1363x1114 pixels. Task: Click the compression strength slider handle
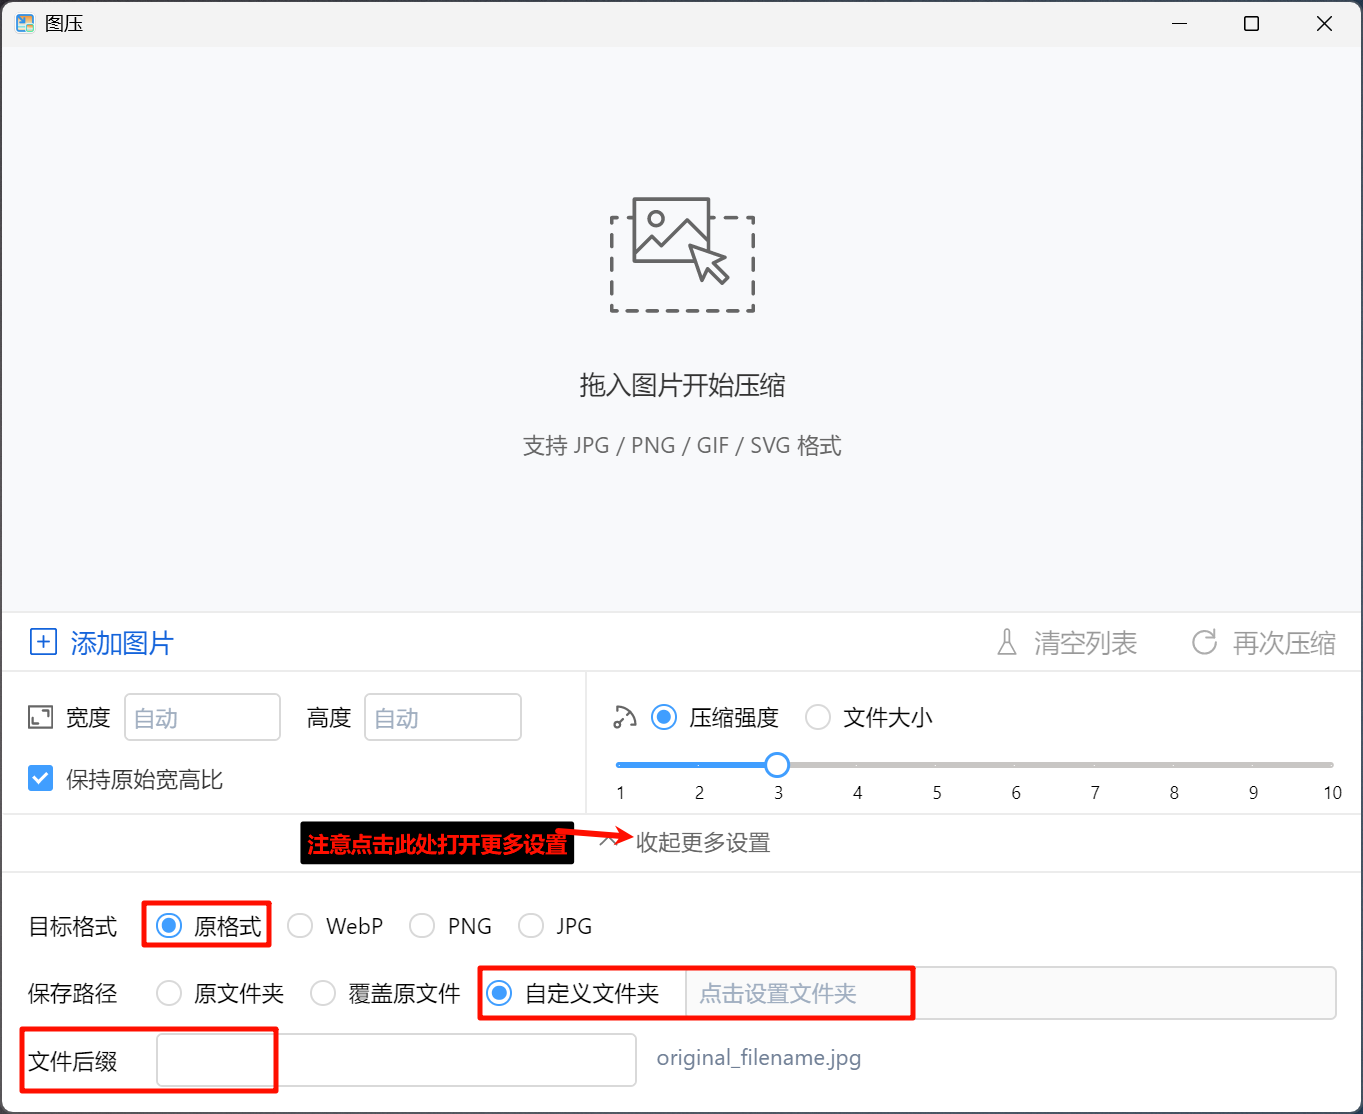point(777,765)
